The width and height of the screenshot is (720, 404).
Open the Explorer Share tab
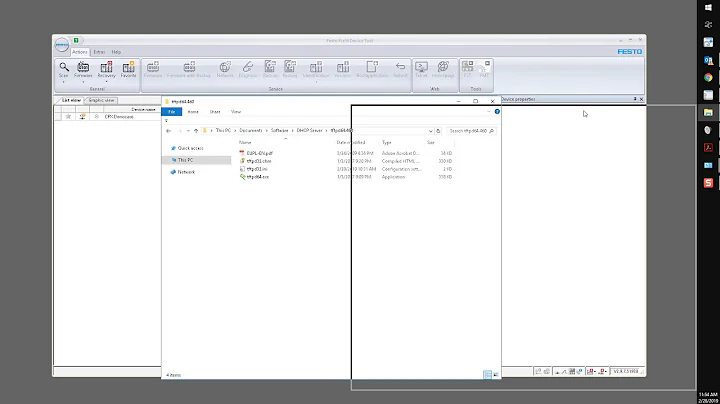(x=215, y=112)
